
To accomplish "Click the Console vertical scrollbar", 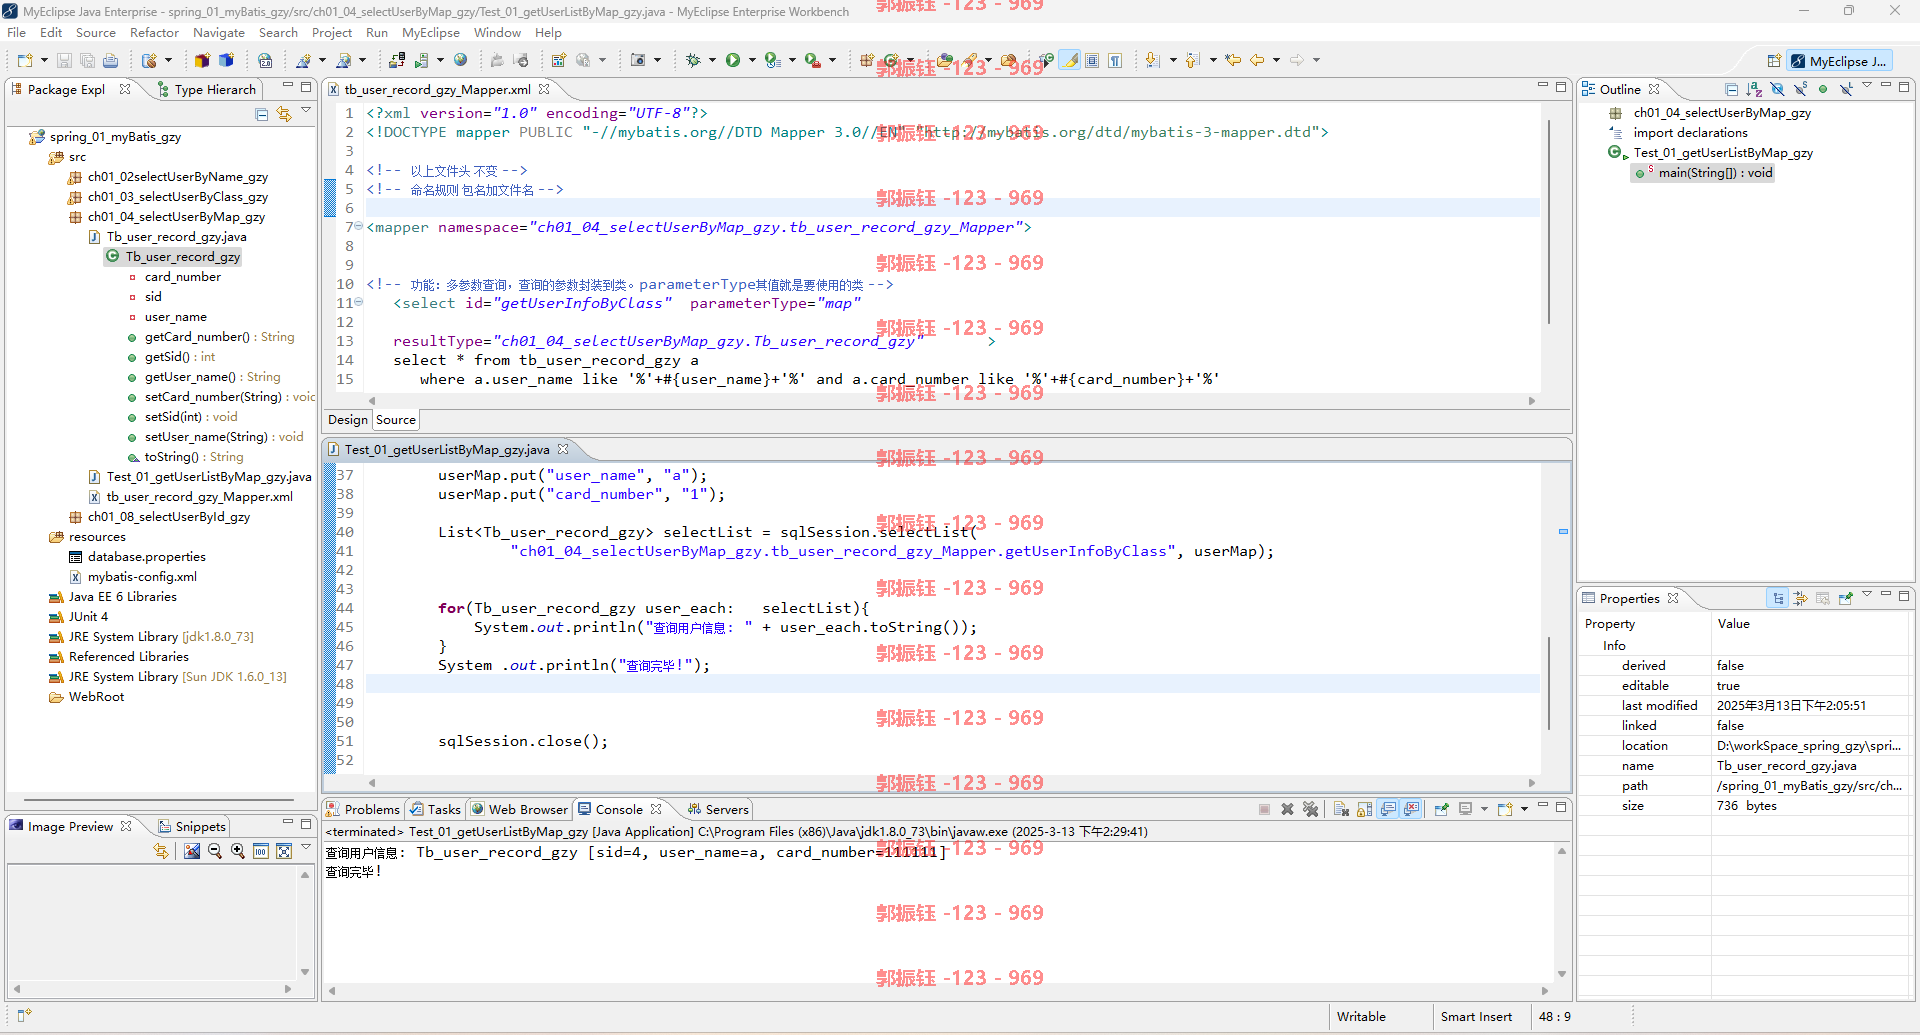I will pos(1562,912).
